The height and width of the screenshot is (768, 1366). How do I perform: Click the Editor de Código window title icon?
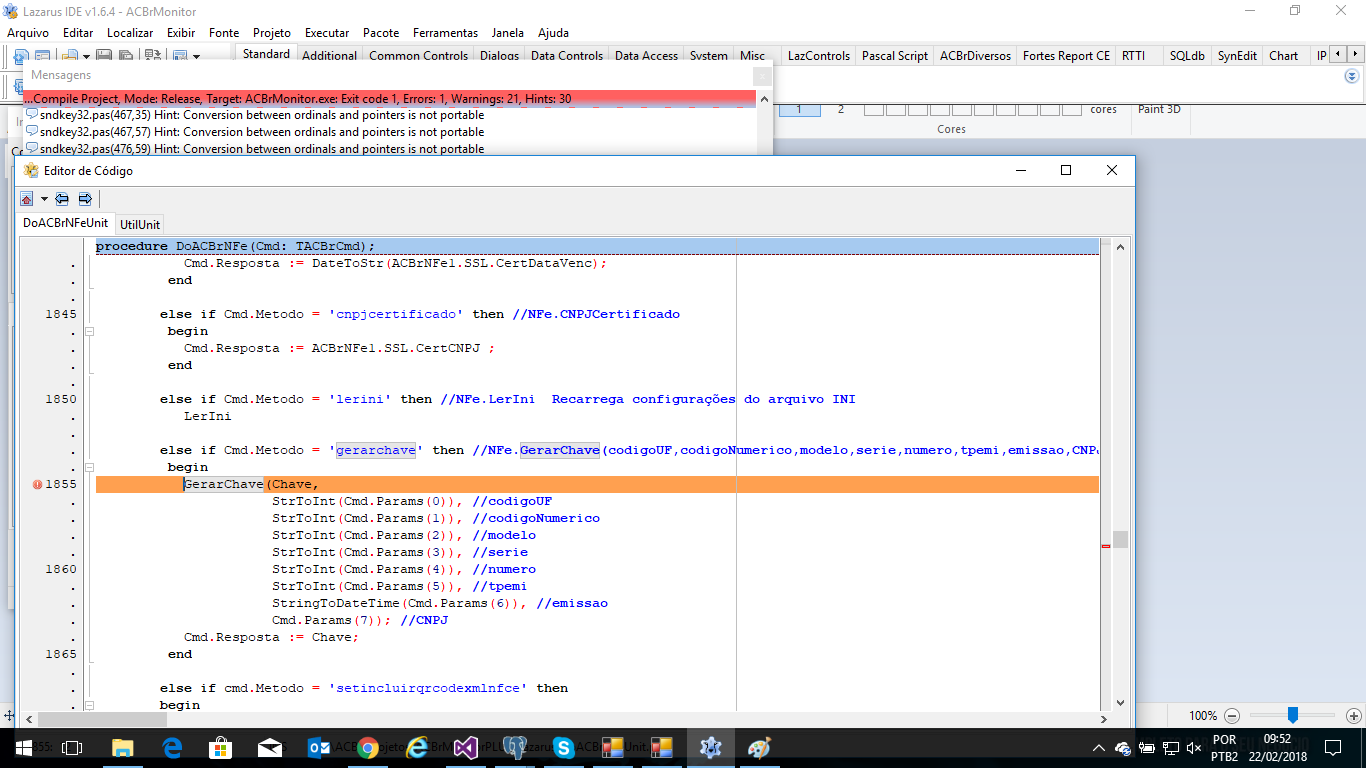pyautogui.click(x=31, y=170)
